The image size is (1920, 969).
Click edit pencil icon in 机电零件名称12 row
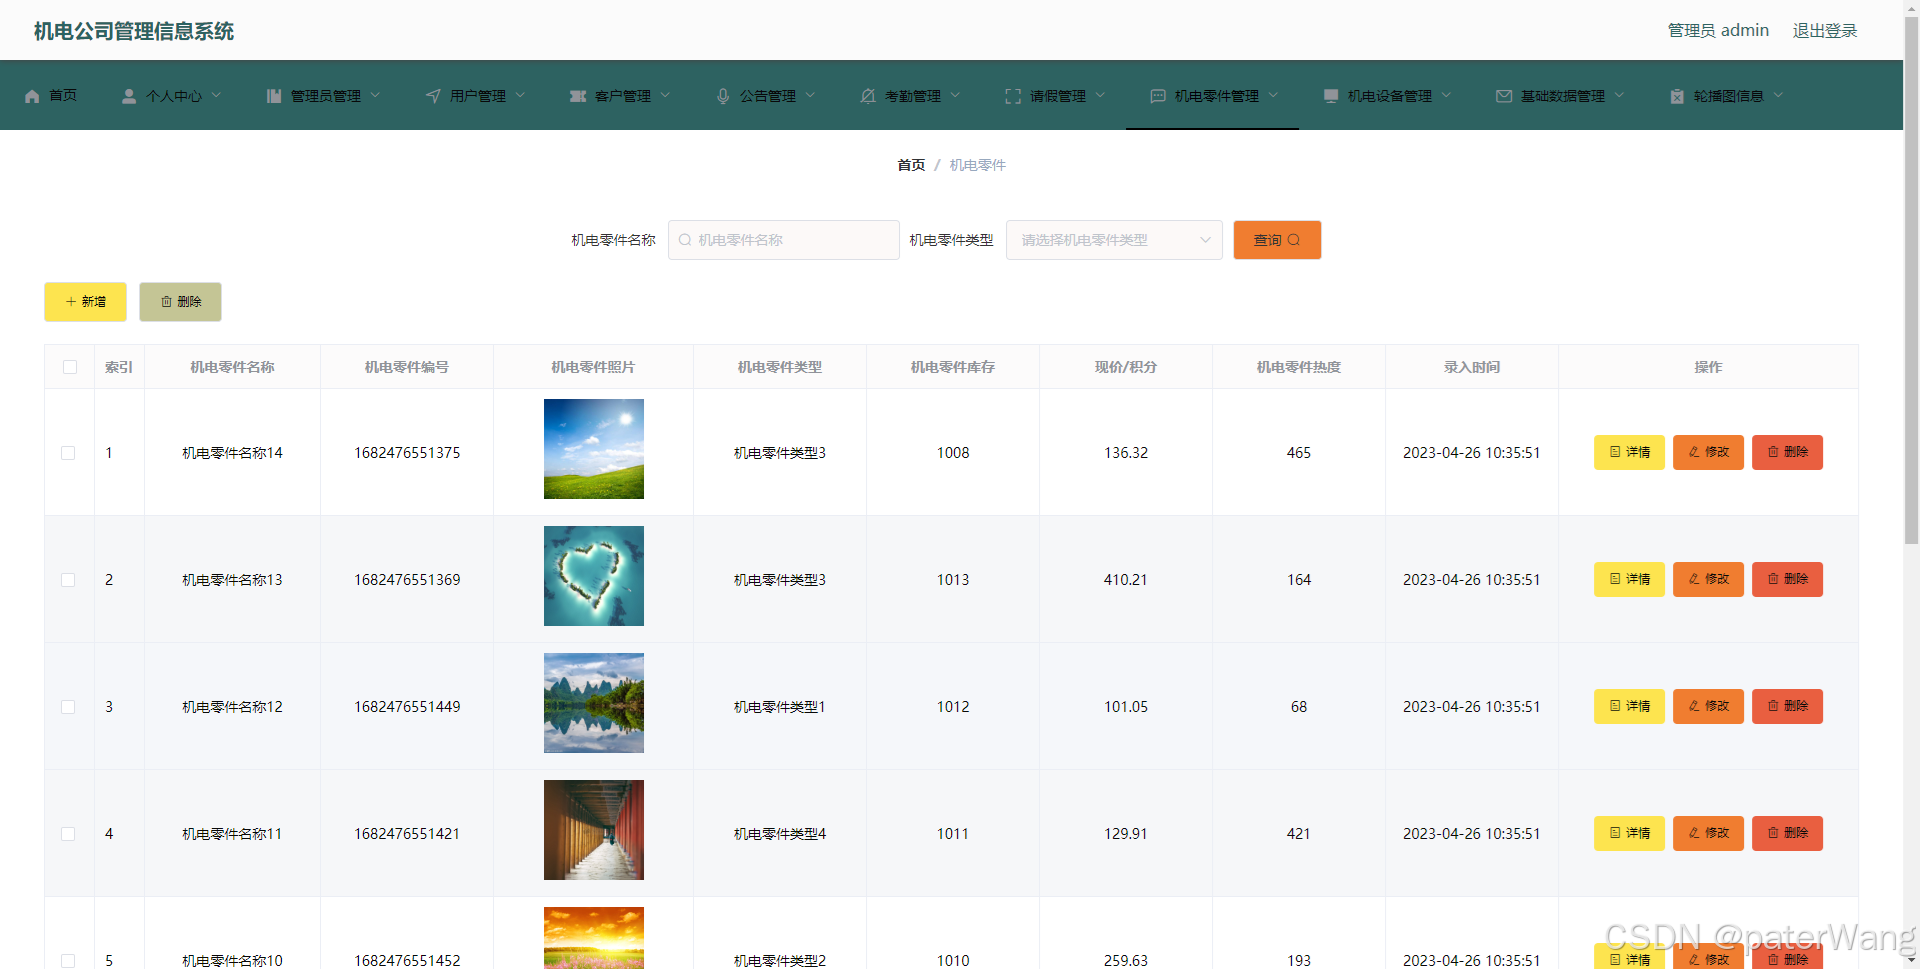pyautogui.click(x=1694, y=706)
